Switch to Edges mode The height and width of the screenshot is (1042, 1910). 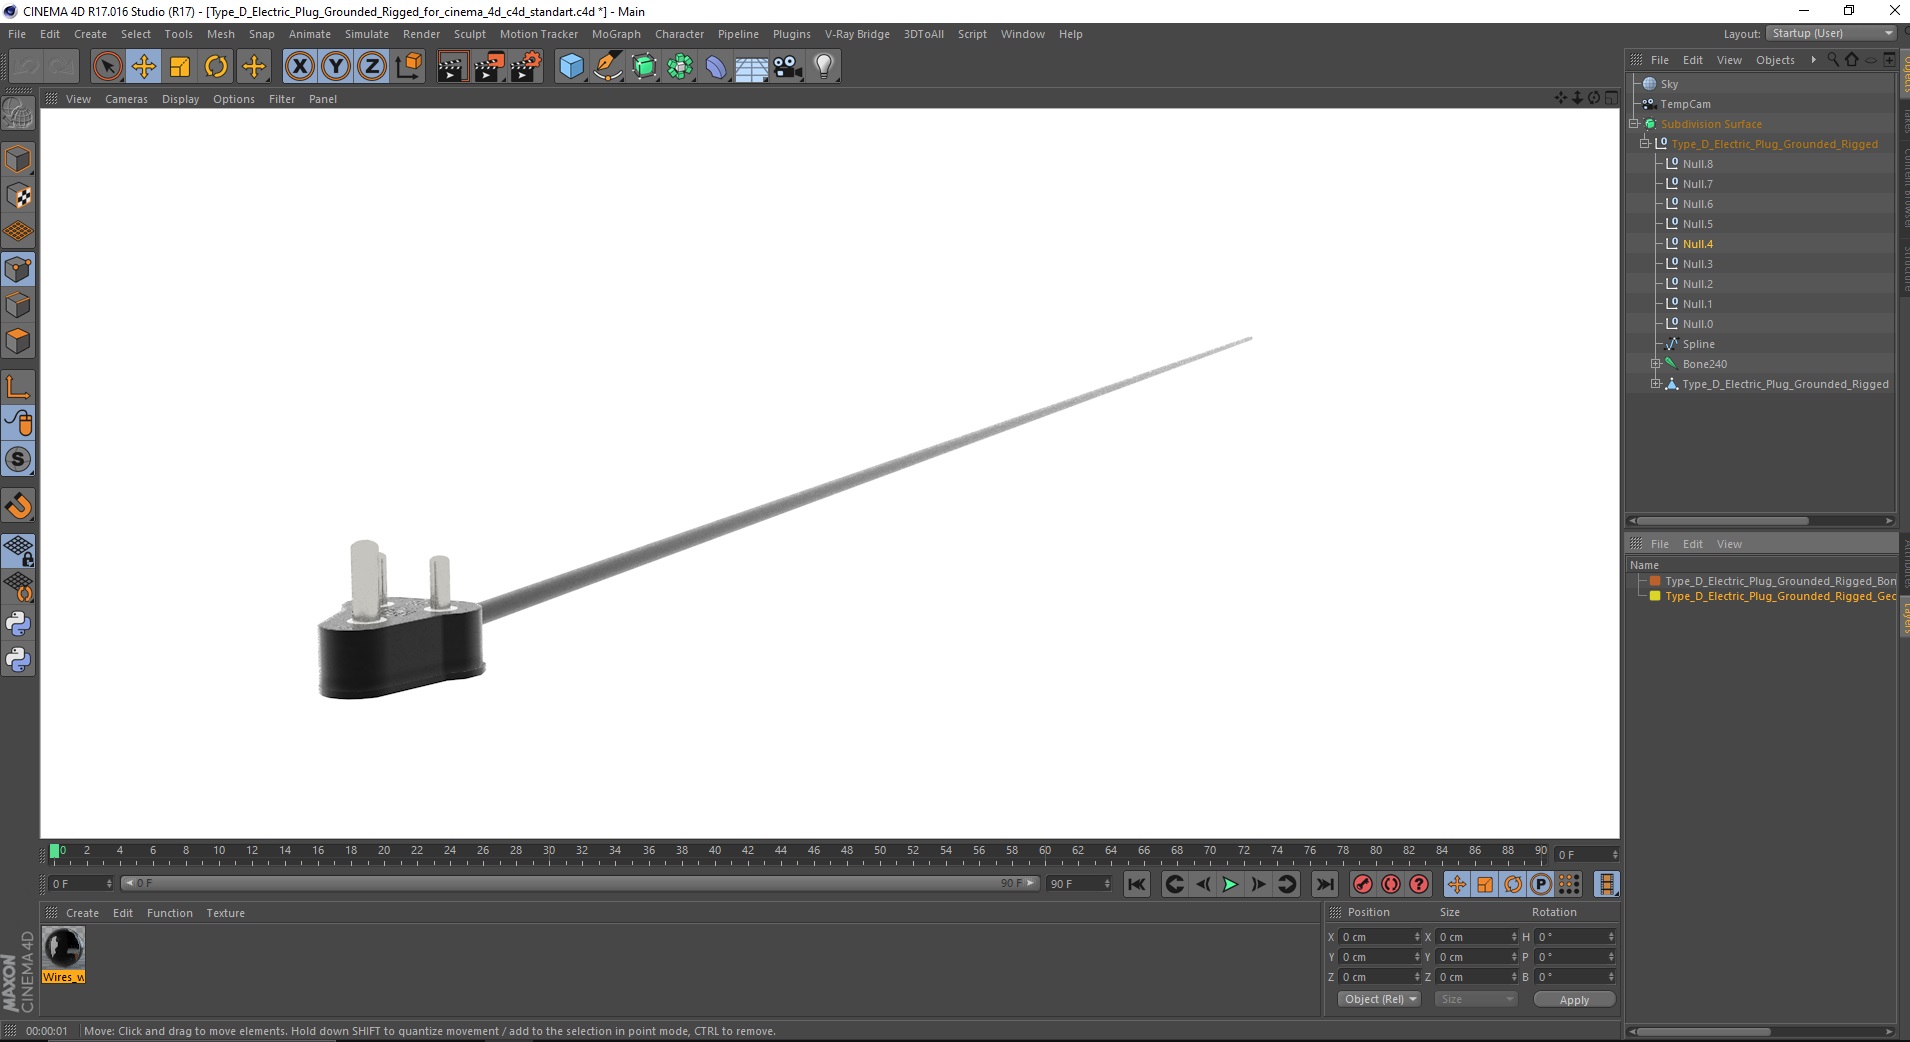[x=18, y=305]
